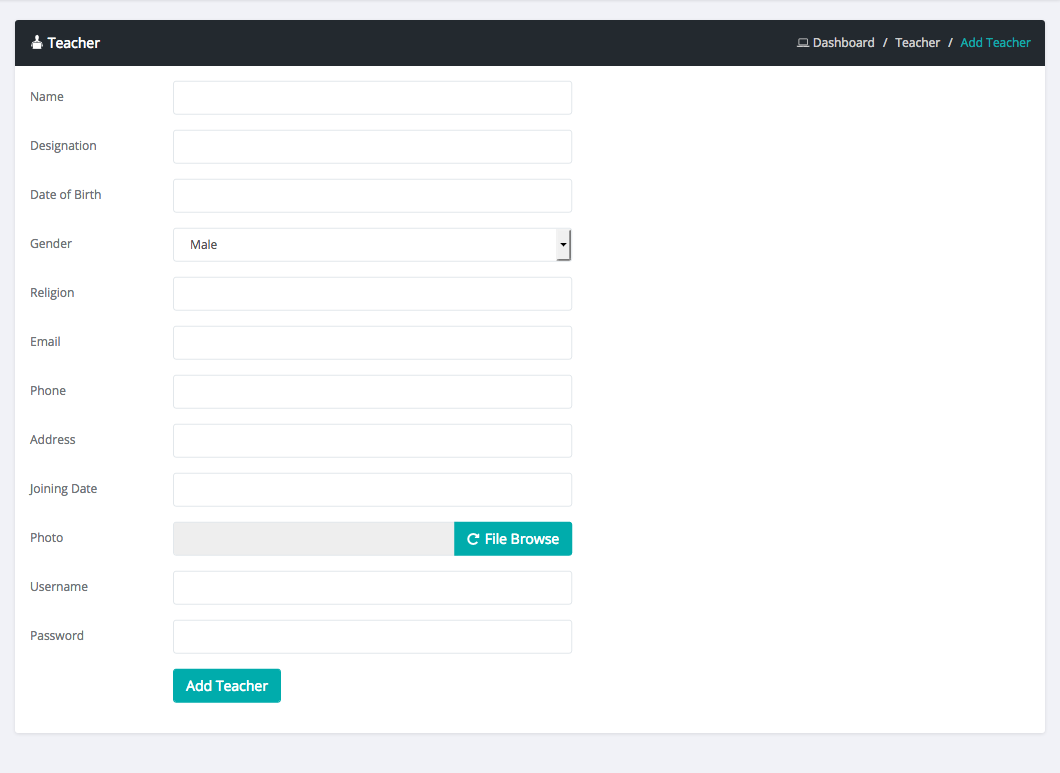Click the Password input field

click(x=372, y=637)
